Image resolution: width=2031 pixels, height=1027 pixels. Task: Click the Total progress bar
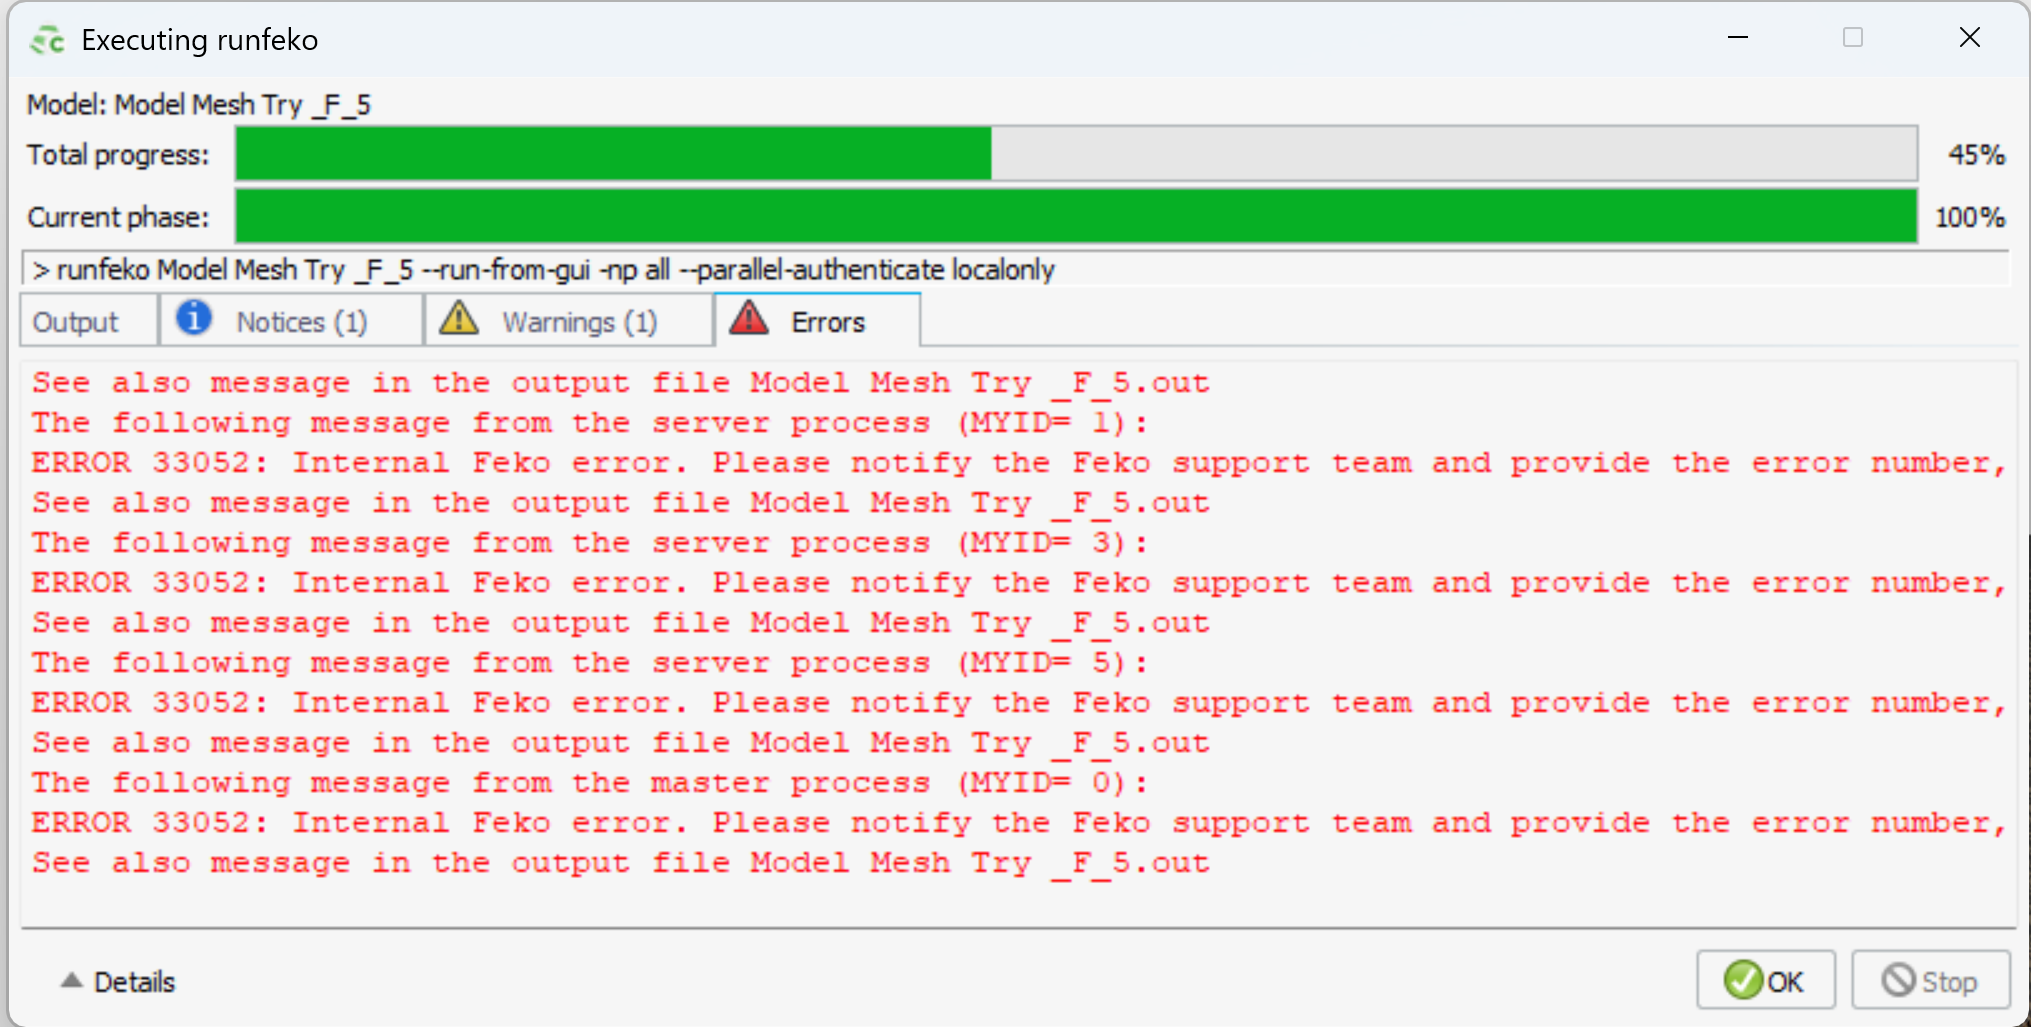1076,154
